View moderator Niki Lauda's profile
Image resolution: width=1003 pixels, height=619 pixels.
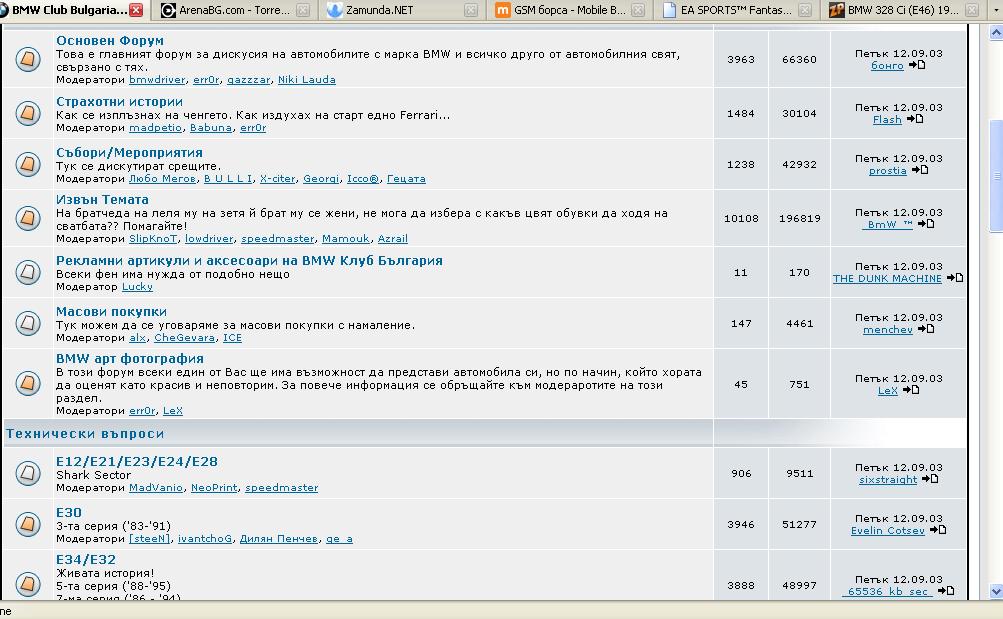click(x=306, y=80)
